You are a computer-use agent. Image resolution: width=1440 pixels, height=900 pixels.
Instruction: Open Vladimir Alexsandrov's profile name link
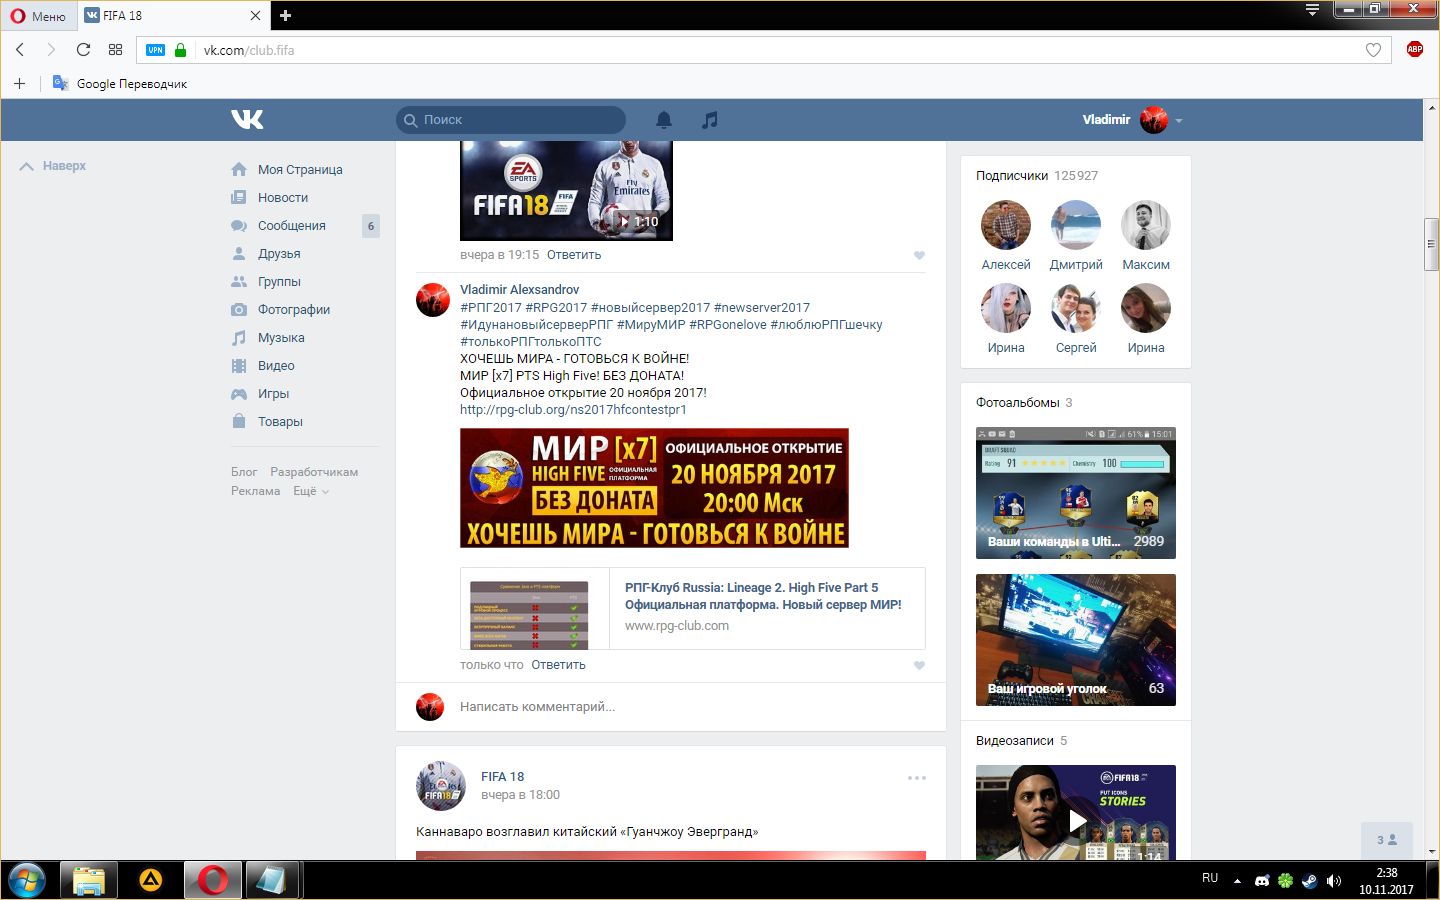coord(519,290)
